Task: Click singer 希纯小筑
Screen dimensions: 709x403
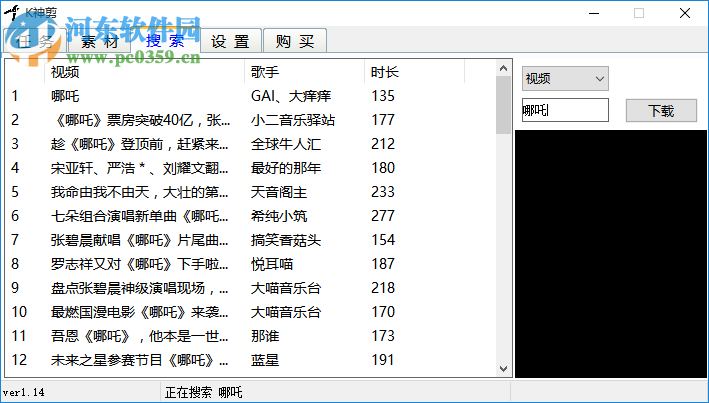Action: tap(279, 216)
